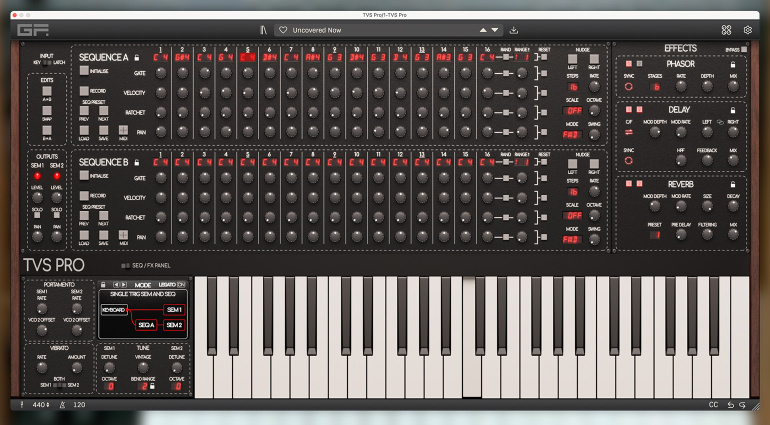Click the Sequence A MIDI grid icon
770x425 pixels.
click(123, 130)
